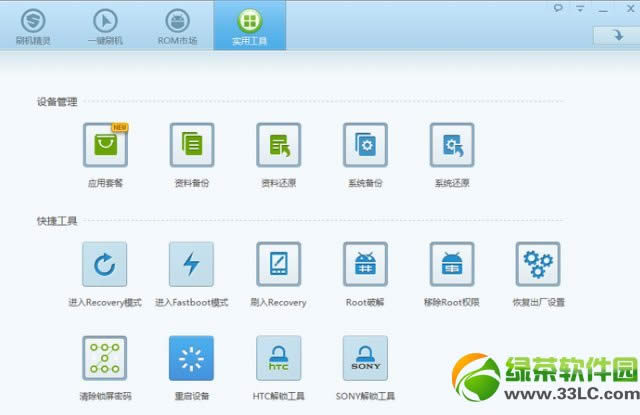Screen dimensions: 640x415
Task: Open the 应用套餐 app bundle icon
Action: pos(105,146)
